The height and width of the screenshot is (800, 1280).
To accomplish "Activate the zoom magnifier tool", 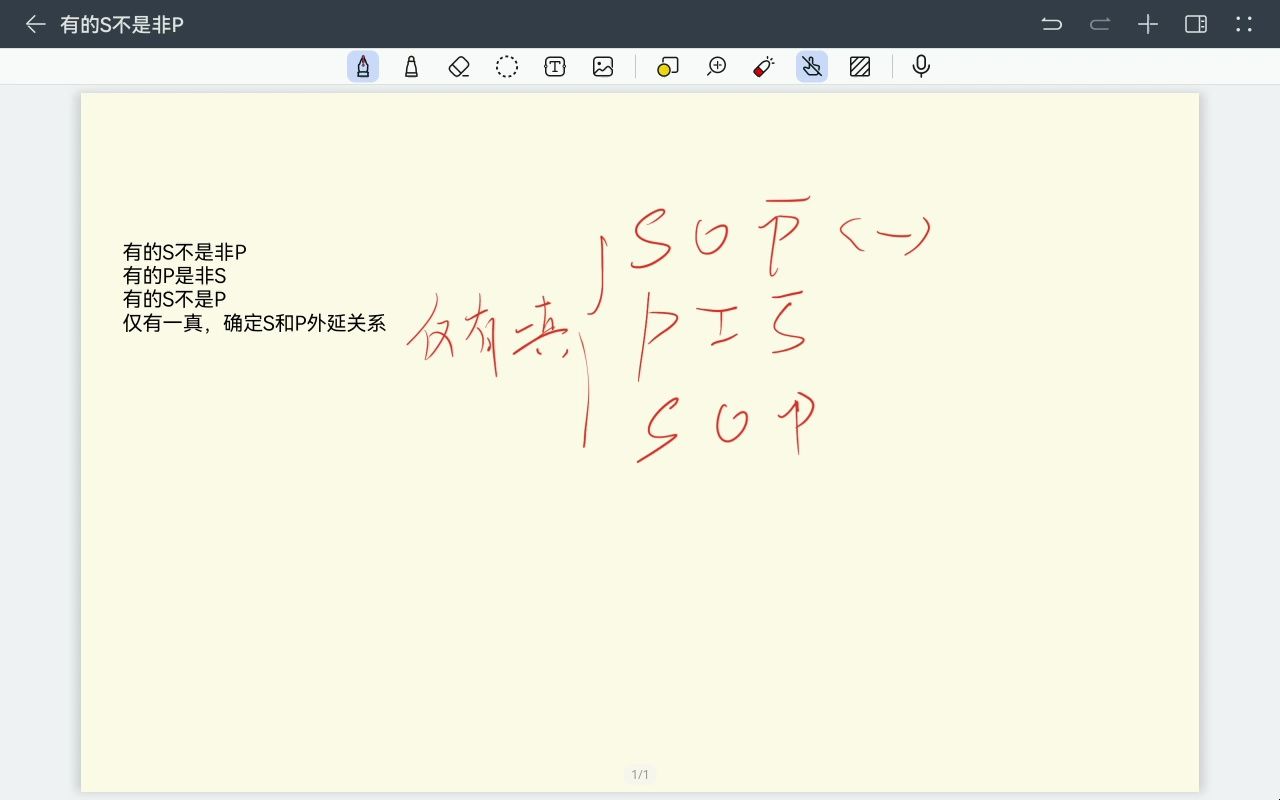I will pyautogui.click(x=716, y=66).
